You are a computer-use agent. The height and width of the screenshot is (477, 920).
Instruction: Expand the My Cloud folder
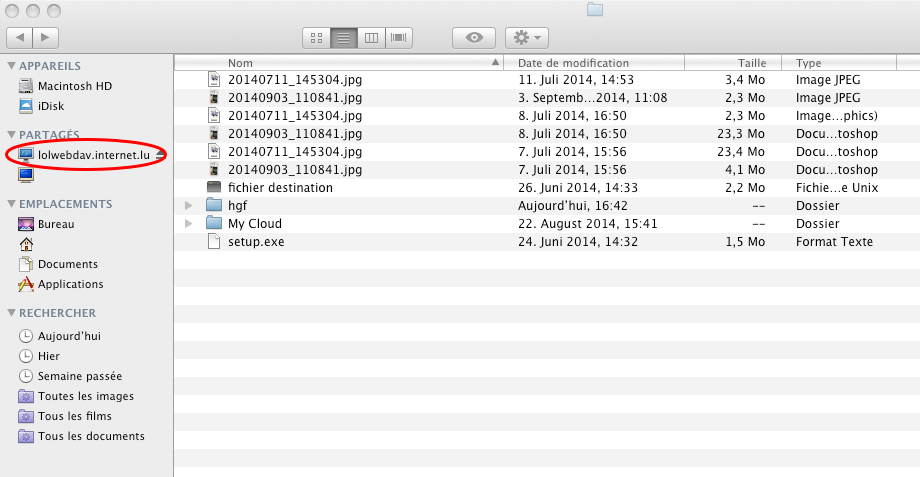pyautogui.click(x=188, y=224)
